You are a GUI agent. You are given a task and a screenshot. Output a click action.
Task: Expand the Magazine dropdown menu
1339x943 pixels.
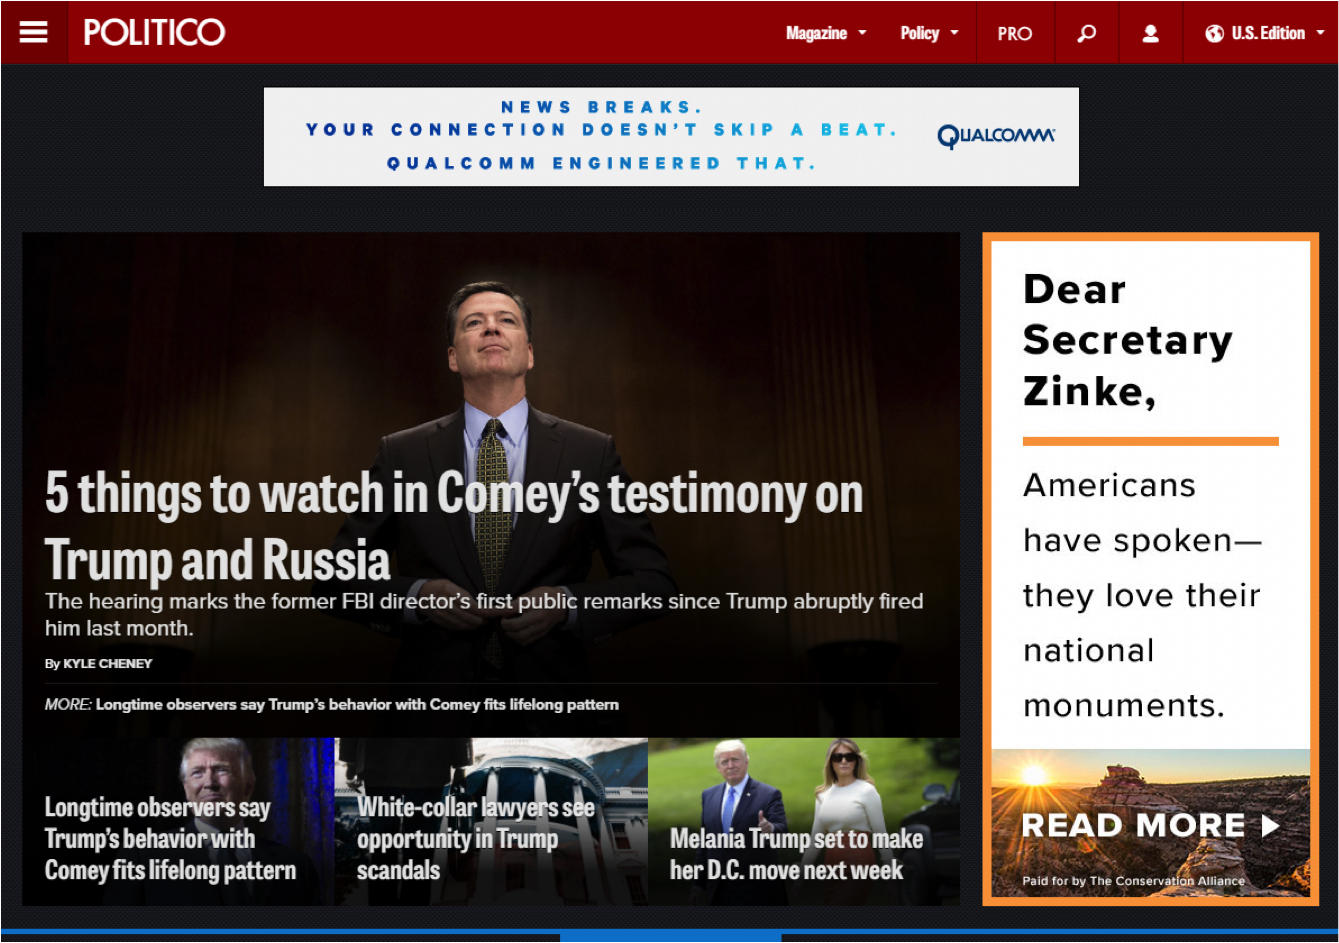(826, 33)
